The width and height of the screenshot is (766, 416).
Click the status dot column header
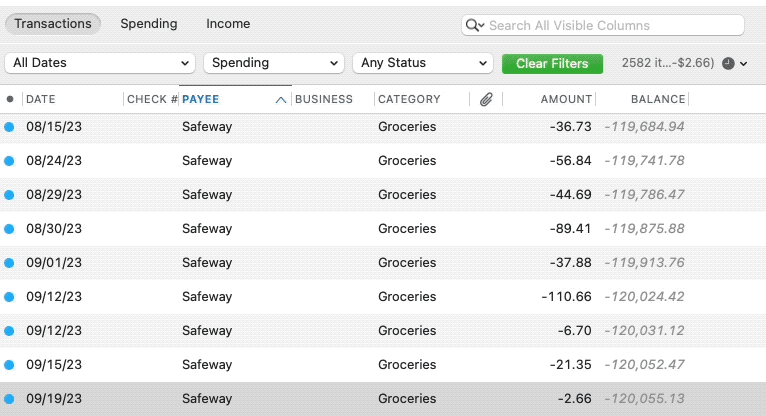coord(10,99)
